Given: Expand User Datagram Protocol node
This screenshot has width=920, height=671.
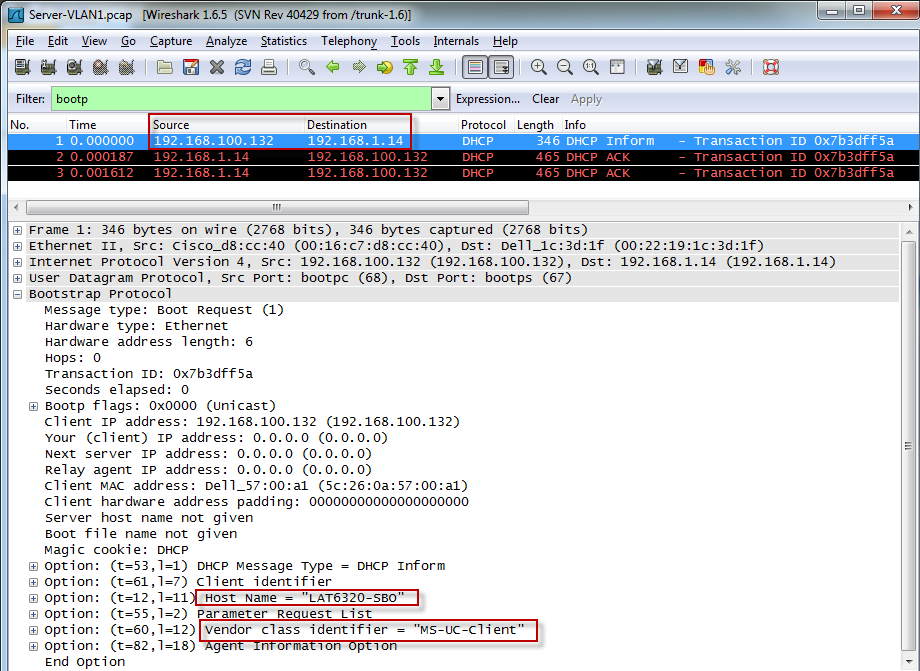Looking at the screenshot, I should pyautogui.click(x=18, y=278).
